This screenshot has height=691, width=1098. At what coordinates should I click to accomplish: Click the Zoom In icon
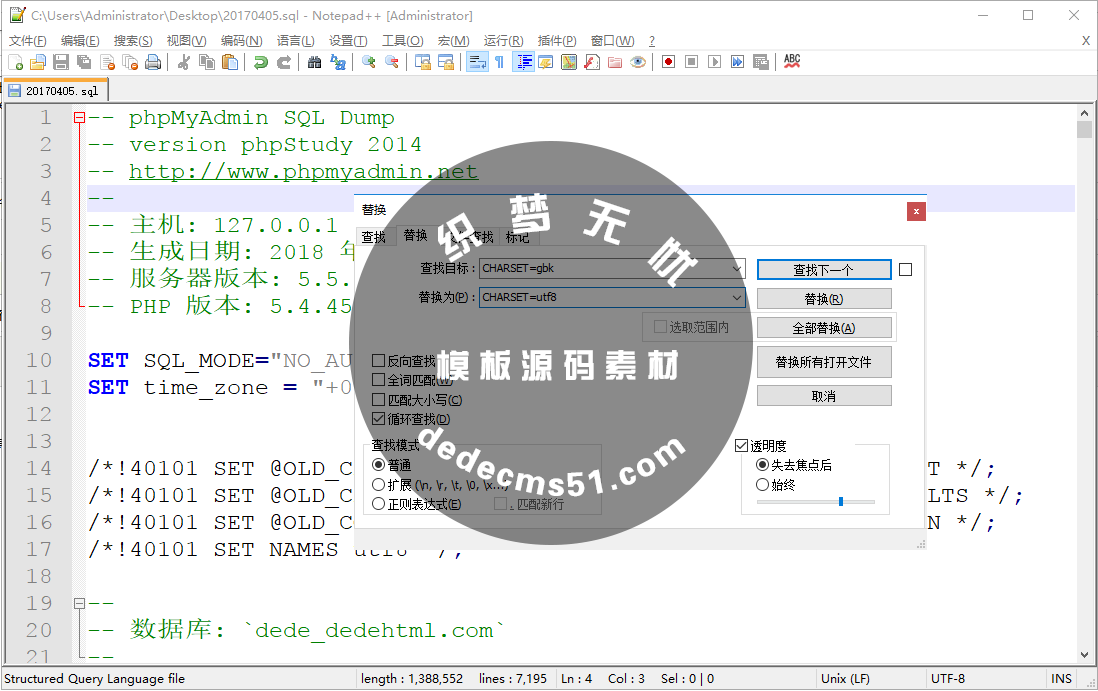point(367,62)
